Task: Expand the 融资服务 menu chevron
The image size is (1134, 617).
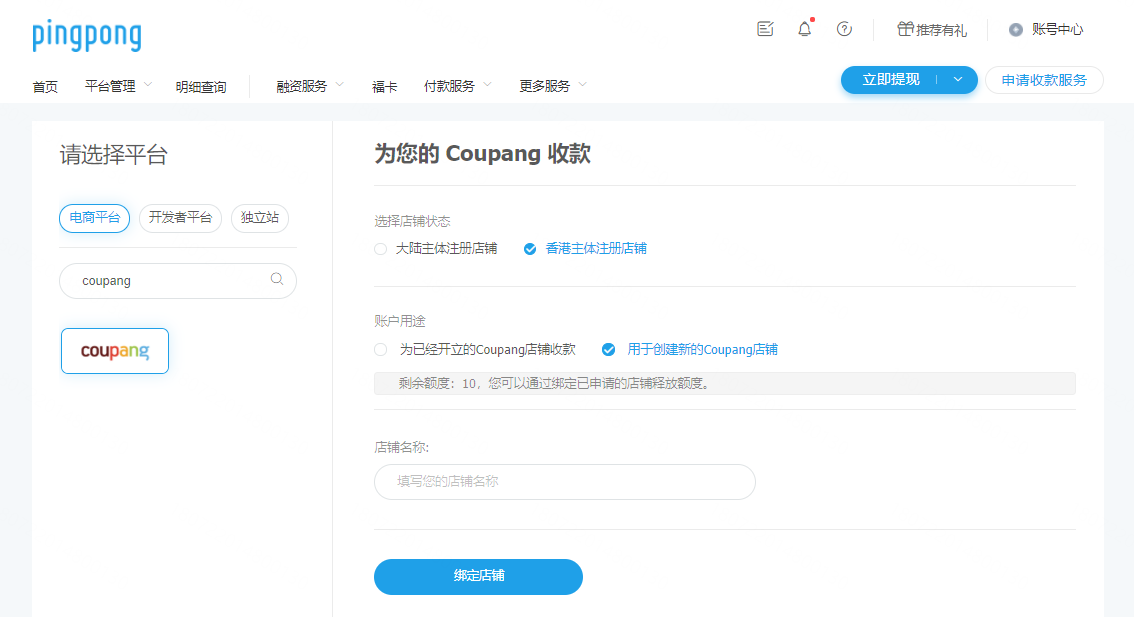Action: (x=340, y=85)
